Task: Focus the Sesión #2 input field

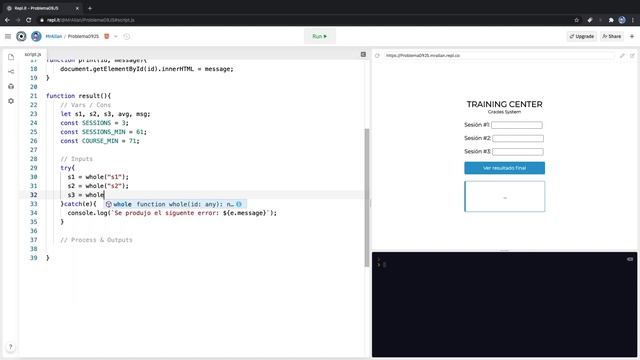Action: coord(518,138)
